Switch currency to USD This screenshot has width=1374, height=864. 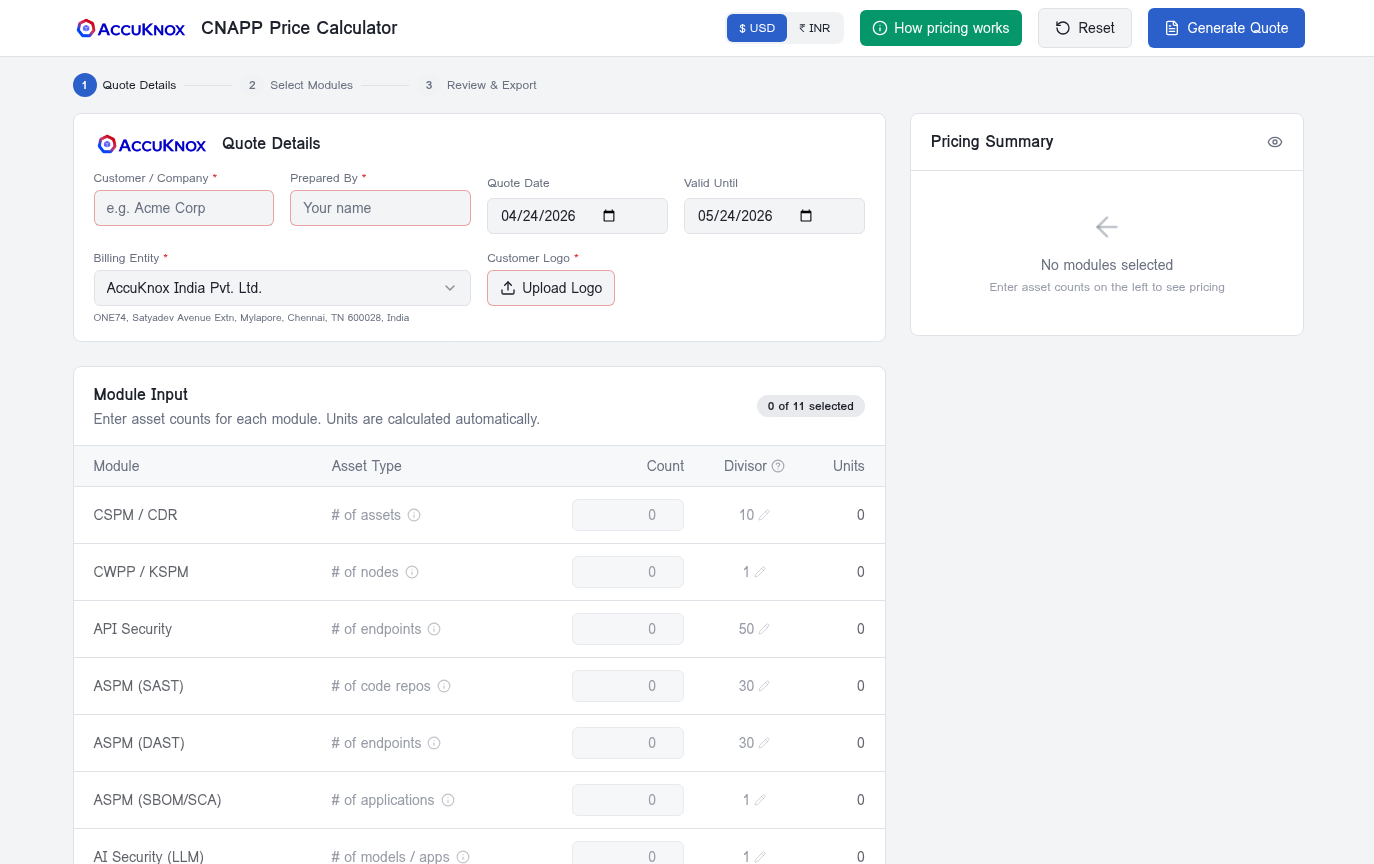click(757, 28)
